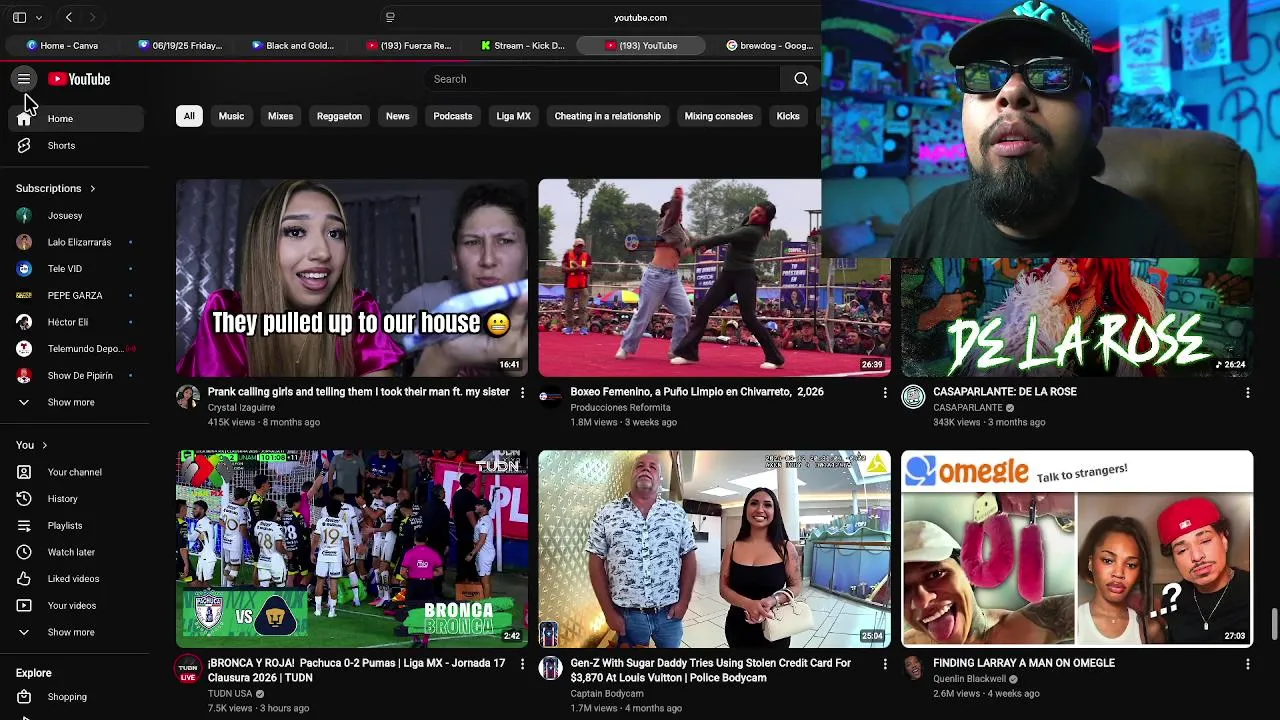Play the Louis Vuitton bodycam thumbnail
The image size is (1280, 720).
pyautogui.click(x=714, y=549)
